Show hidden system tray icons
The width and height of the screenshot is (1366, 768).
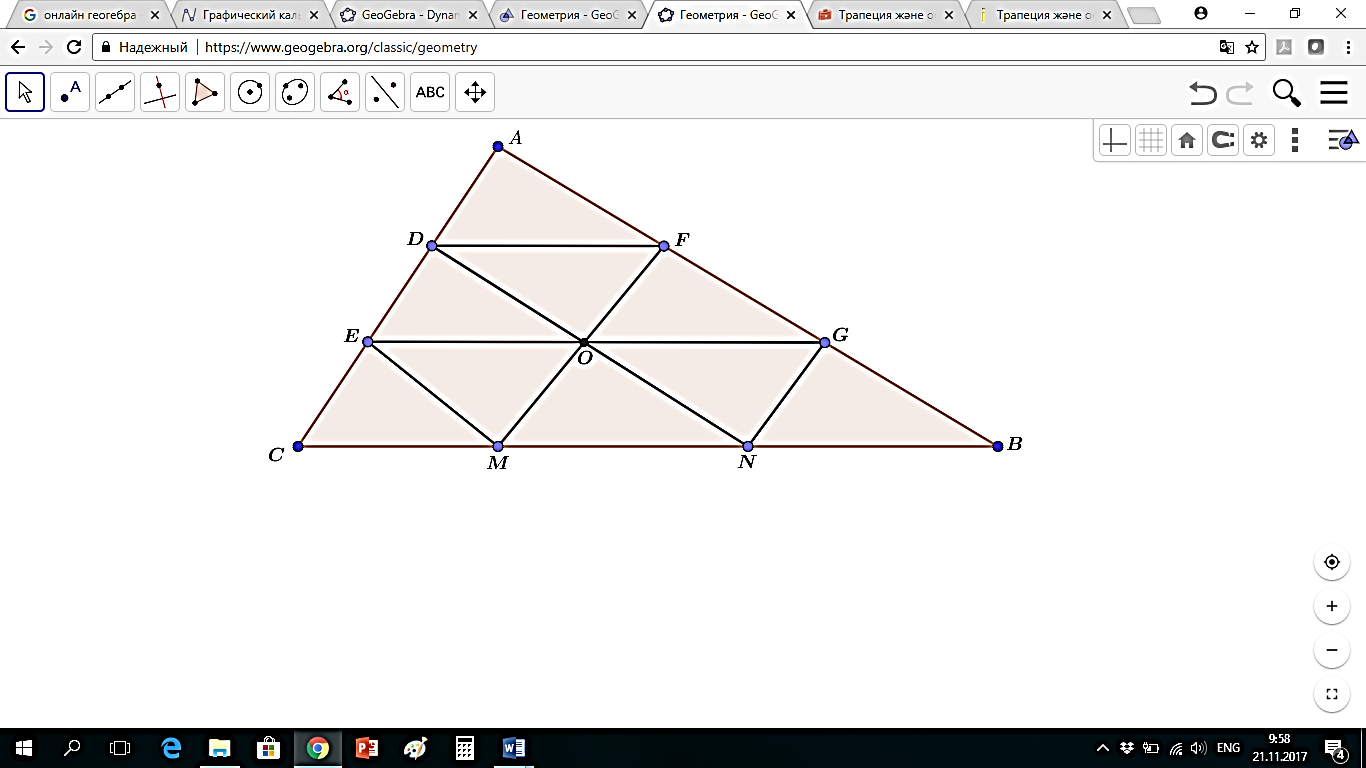pos(1103,748)
